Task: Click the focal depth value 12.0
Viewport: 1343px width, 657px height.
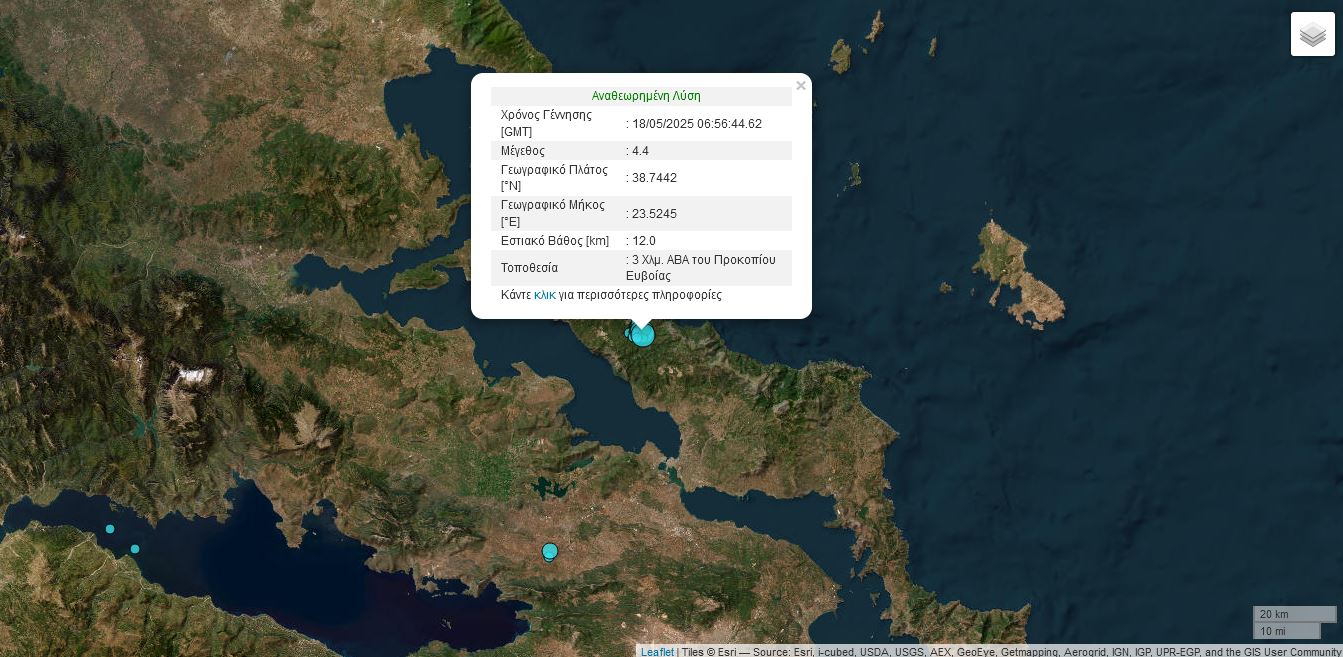Action: pos(643,241)
